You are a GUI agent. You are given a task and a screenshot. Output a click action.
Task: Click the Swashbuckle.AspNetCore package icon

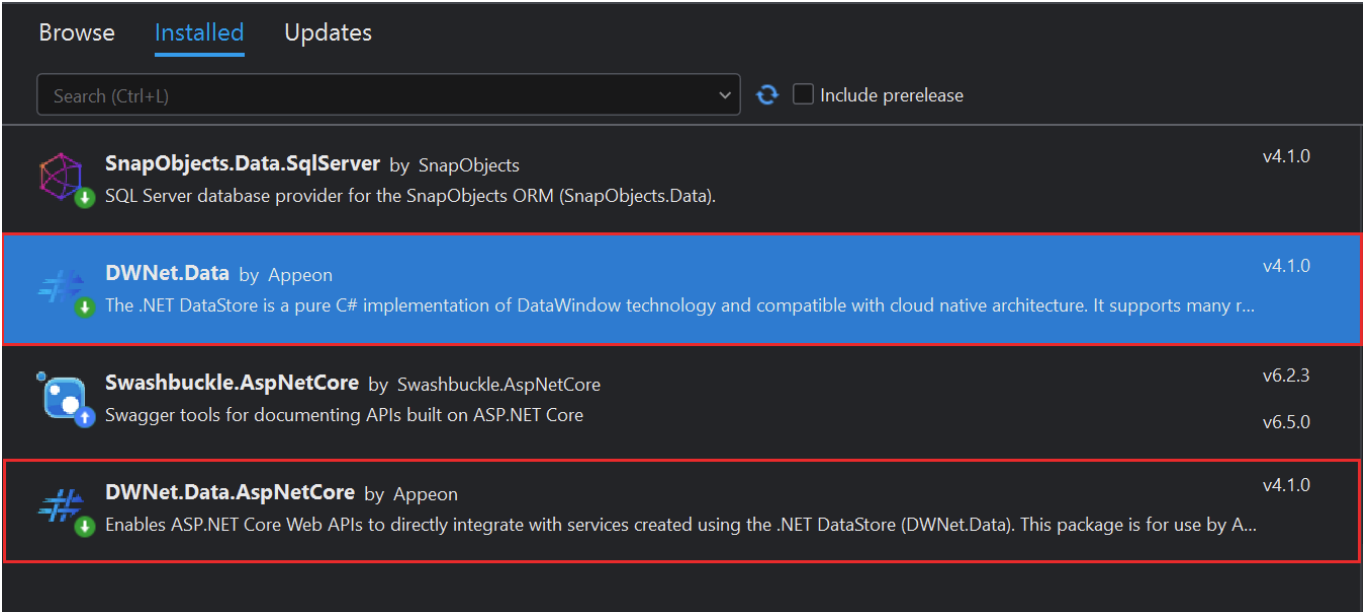[64, 398]
